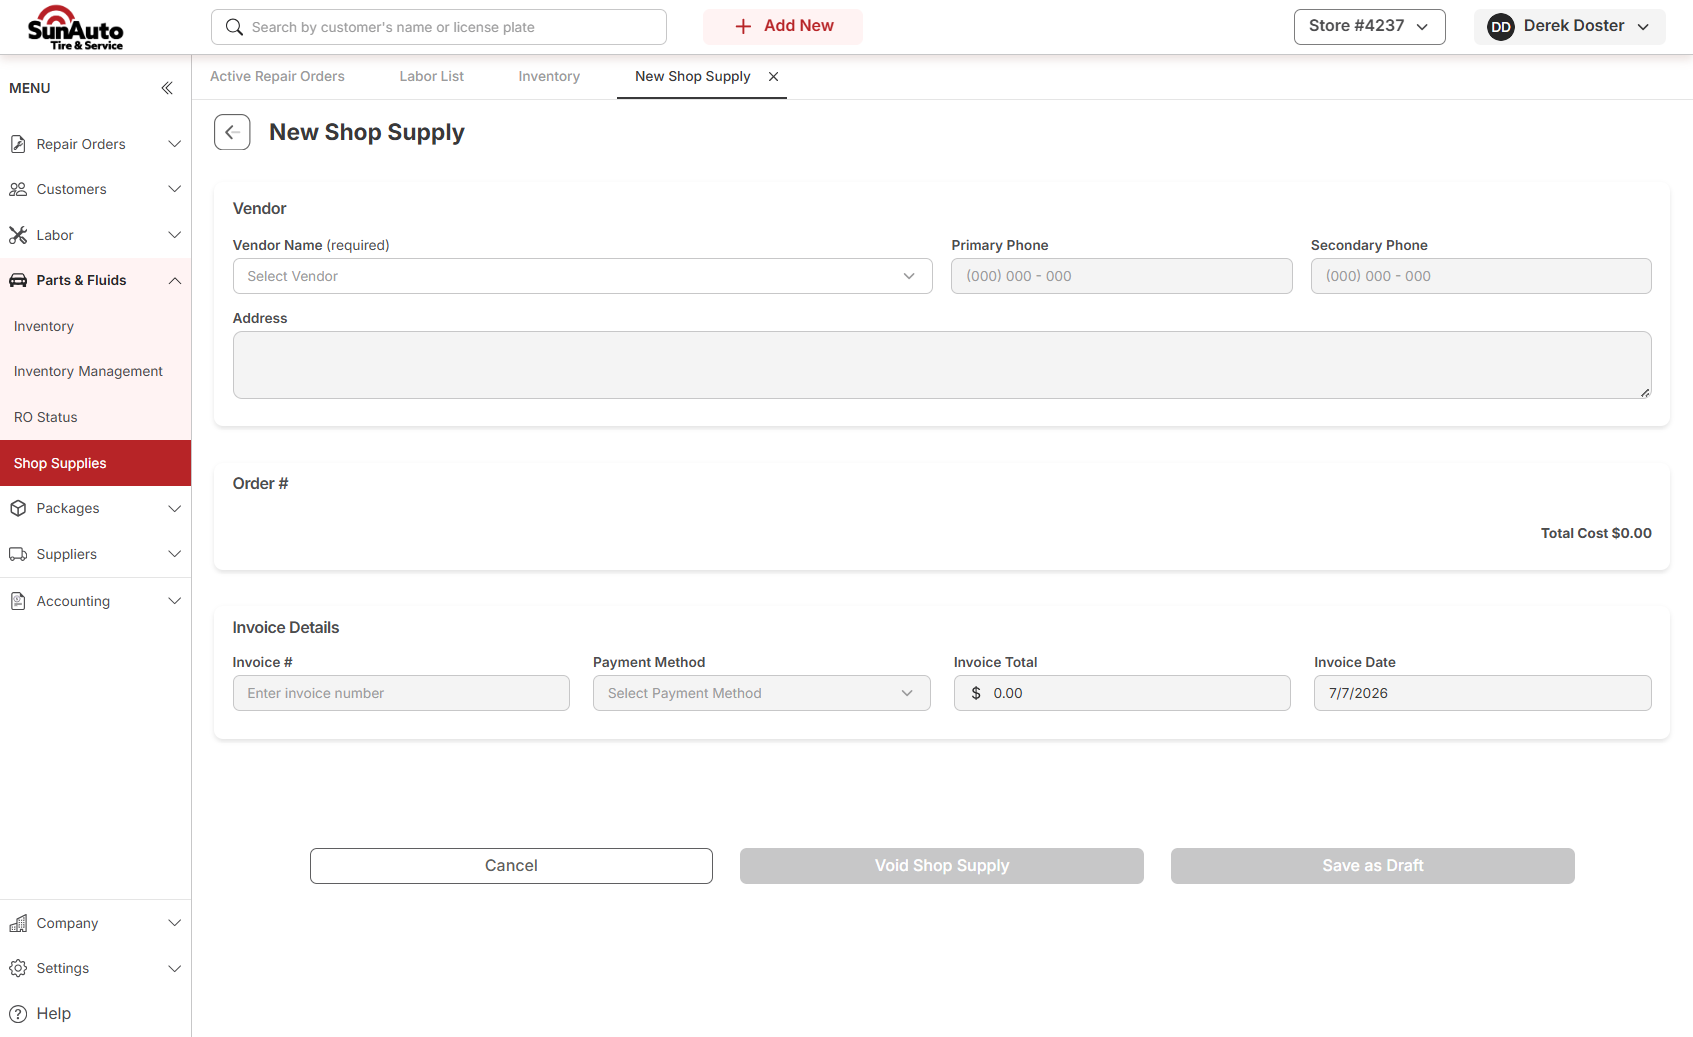
Task: Open the Store #4237 selector
Action: tap(1369, 27)
